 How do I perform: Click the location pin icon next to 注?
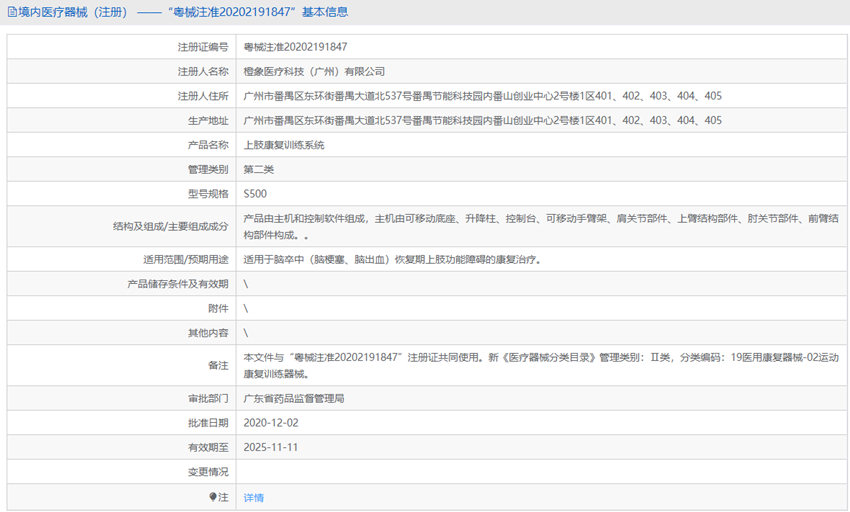(213, 497)
